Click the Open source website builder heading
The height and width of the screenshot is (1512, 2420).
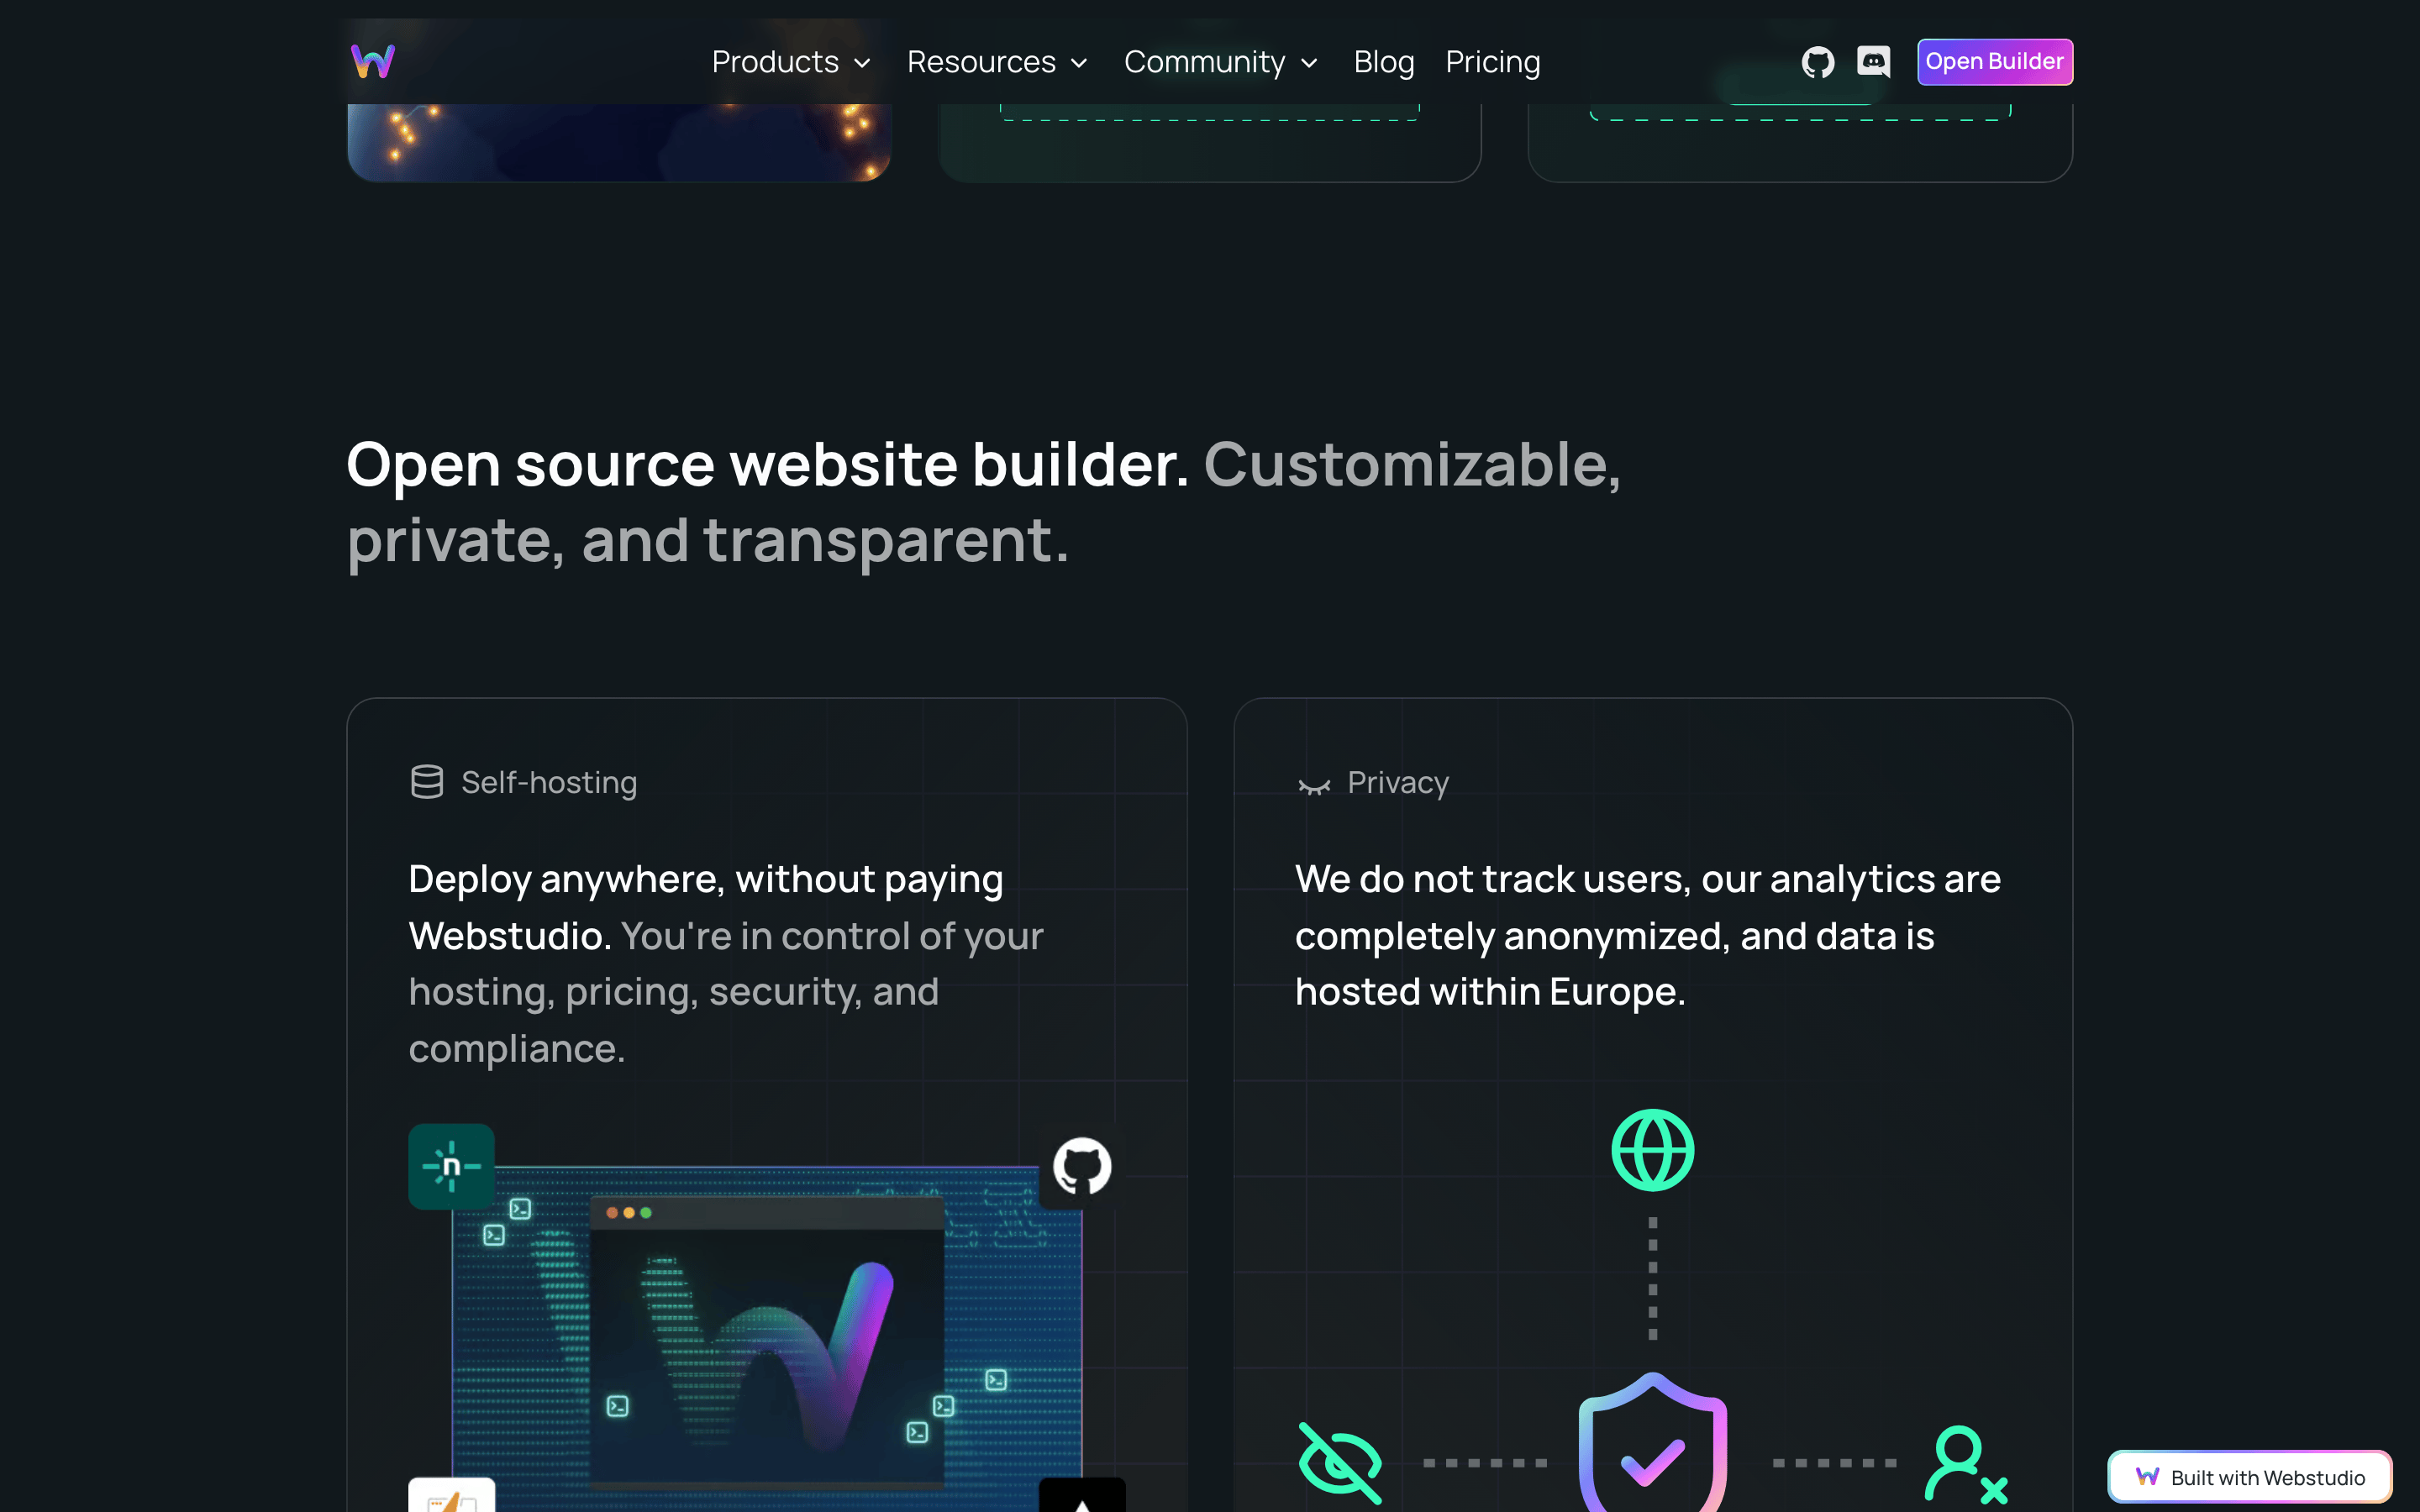(x=983, y=502)
